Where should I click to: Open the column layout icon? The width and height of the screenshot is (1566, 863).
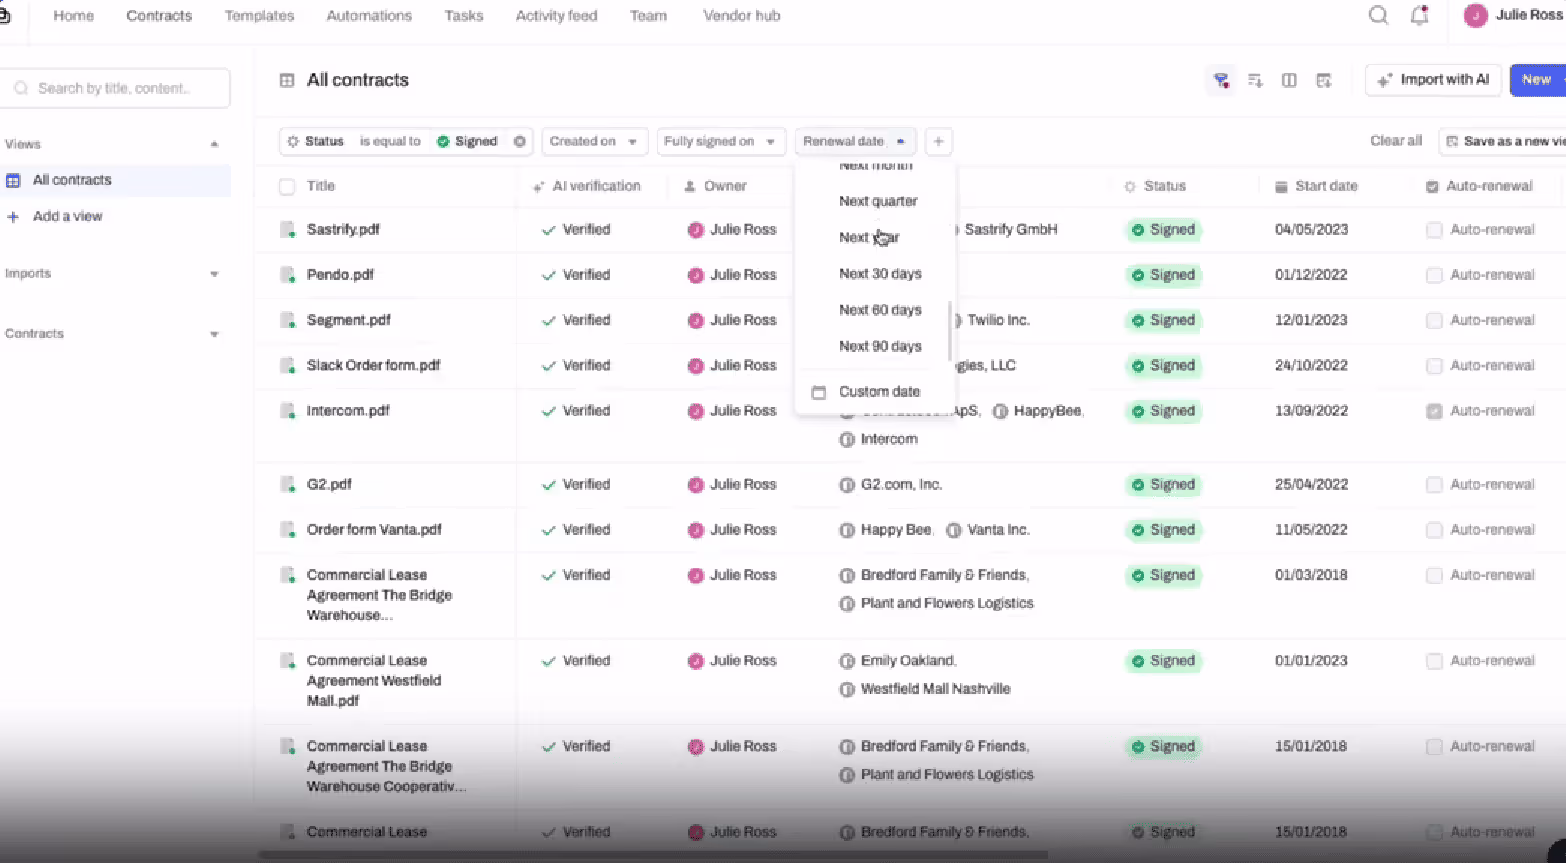tap(1288, 80)
